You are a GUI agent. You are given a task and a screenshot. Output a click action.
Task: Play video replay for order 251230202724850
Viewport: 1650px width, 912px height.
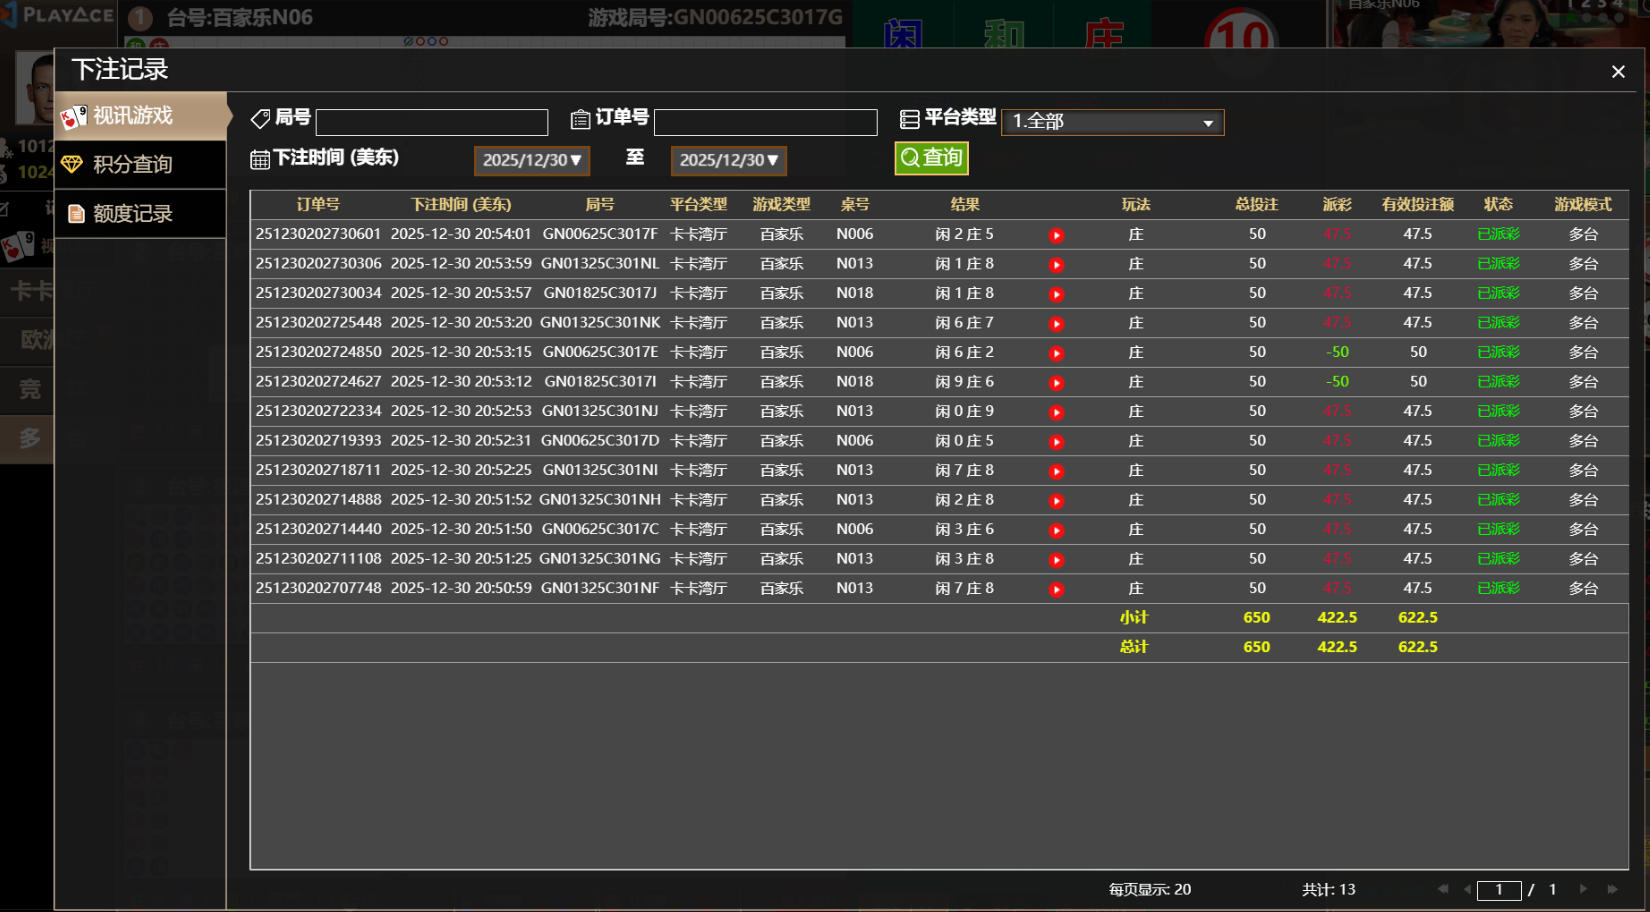coord(1056,353)
